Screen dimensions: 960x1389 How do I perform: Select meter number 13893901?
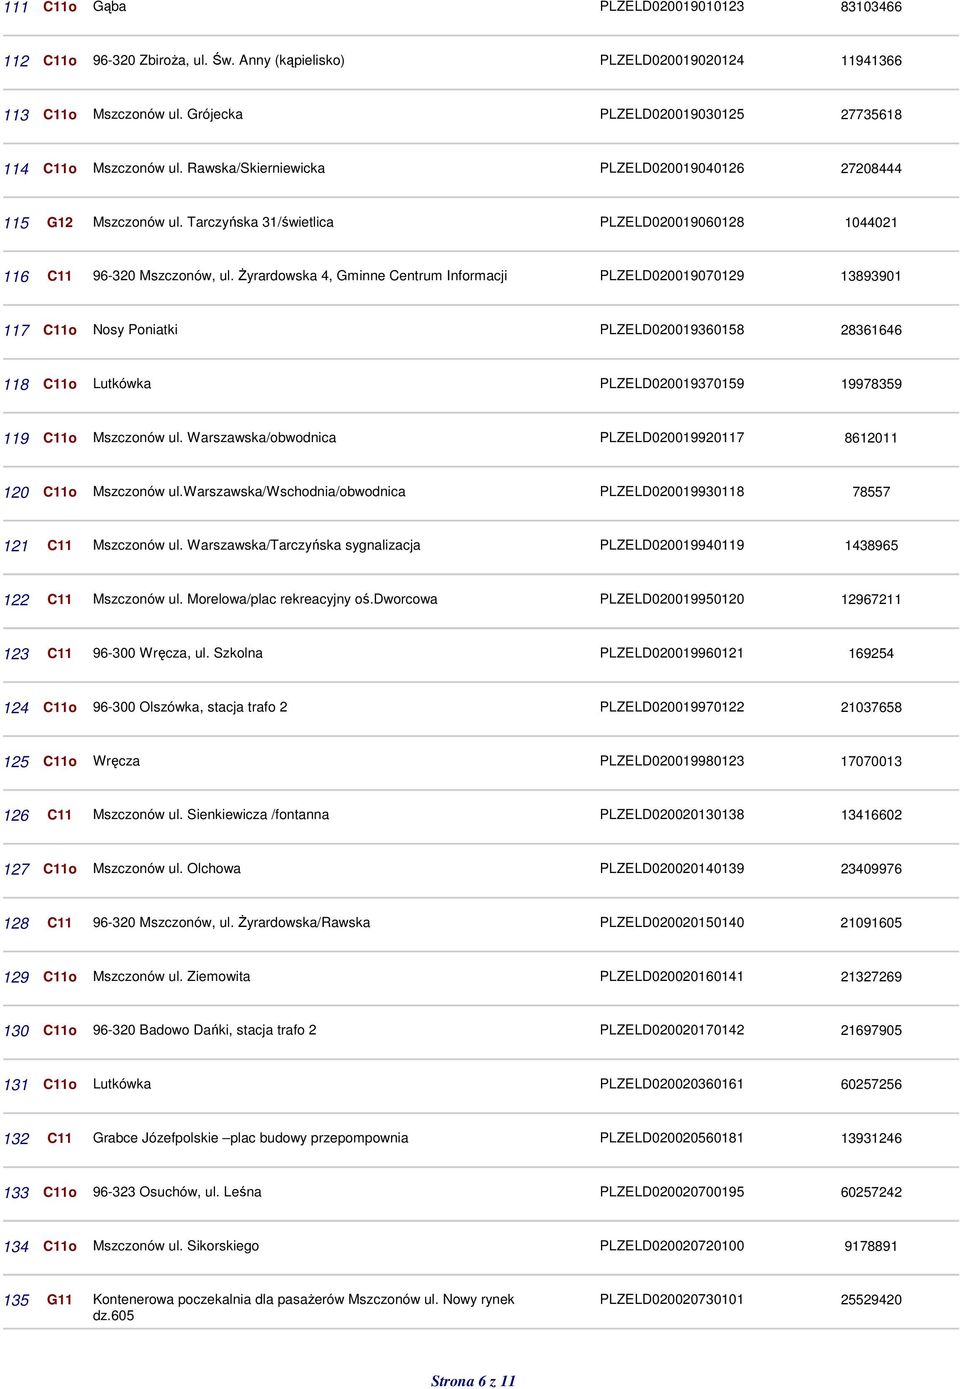click(x=870, y=276)
